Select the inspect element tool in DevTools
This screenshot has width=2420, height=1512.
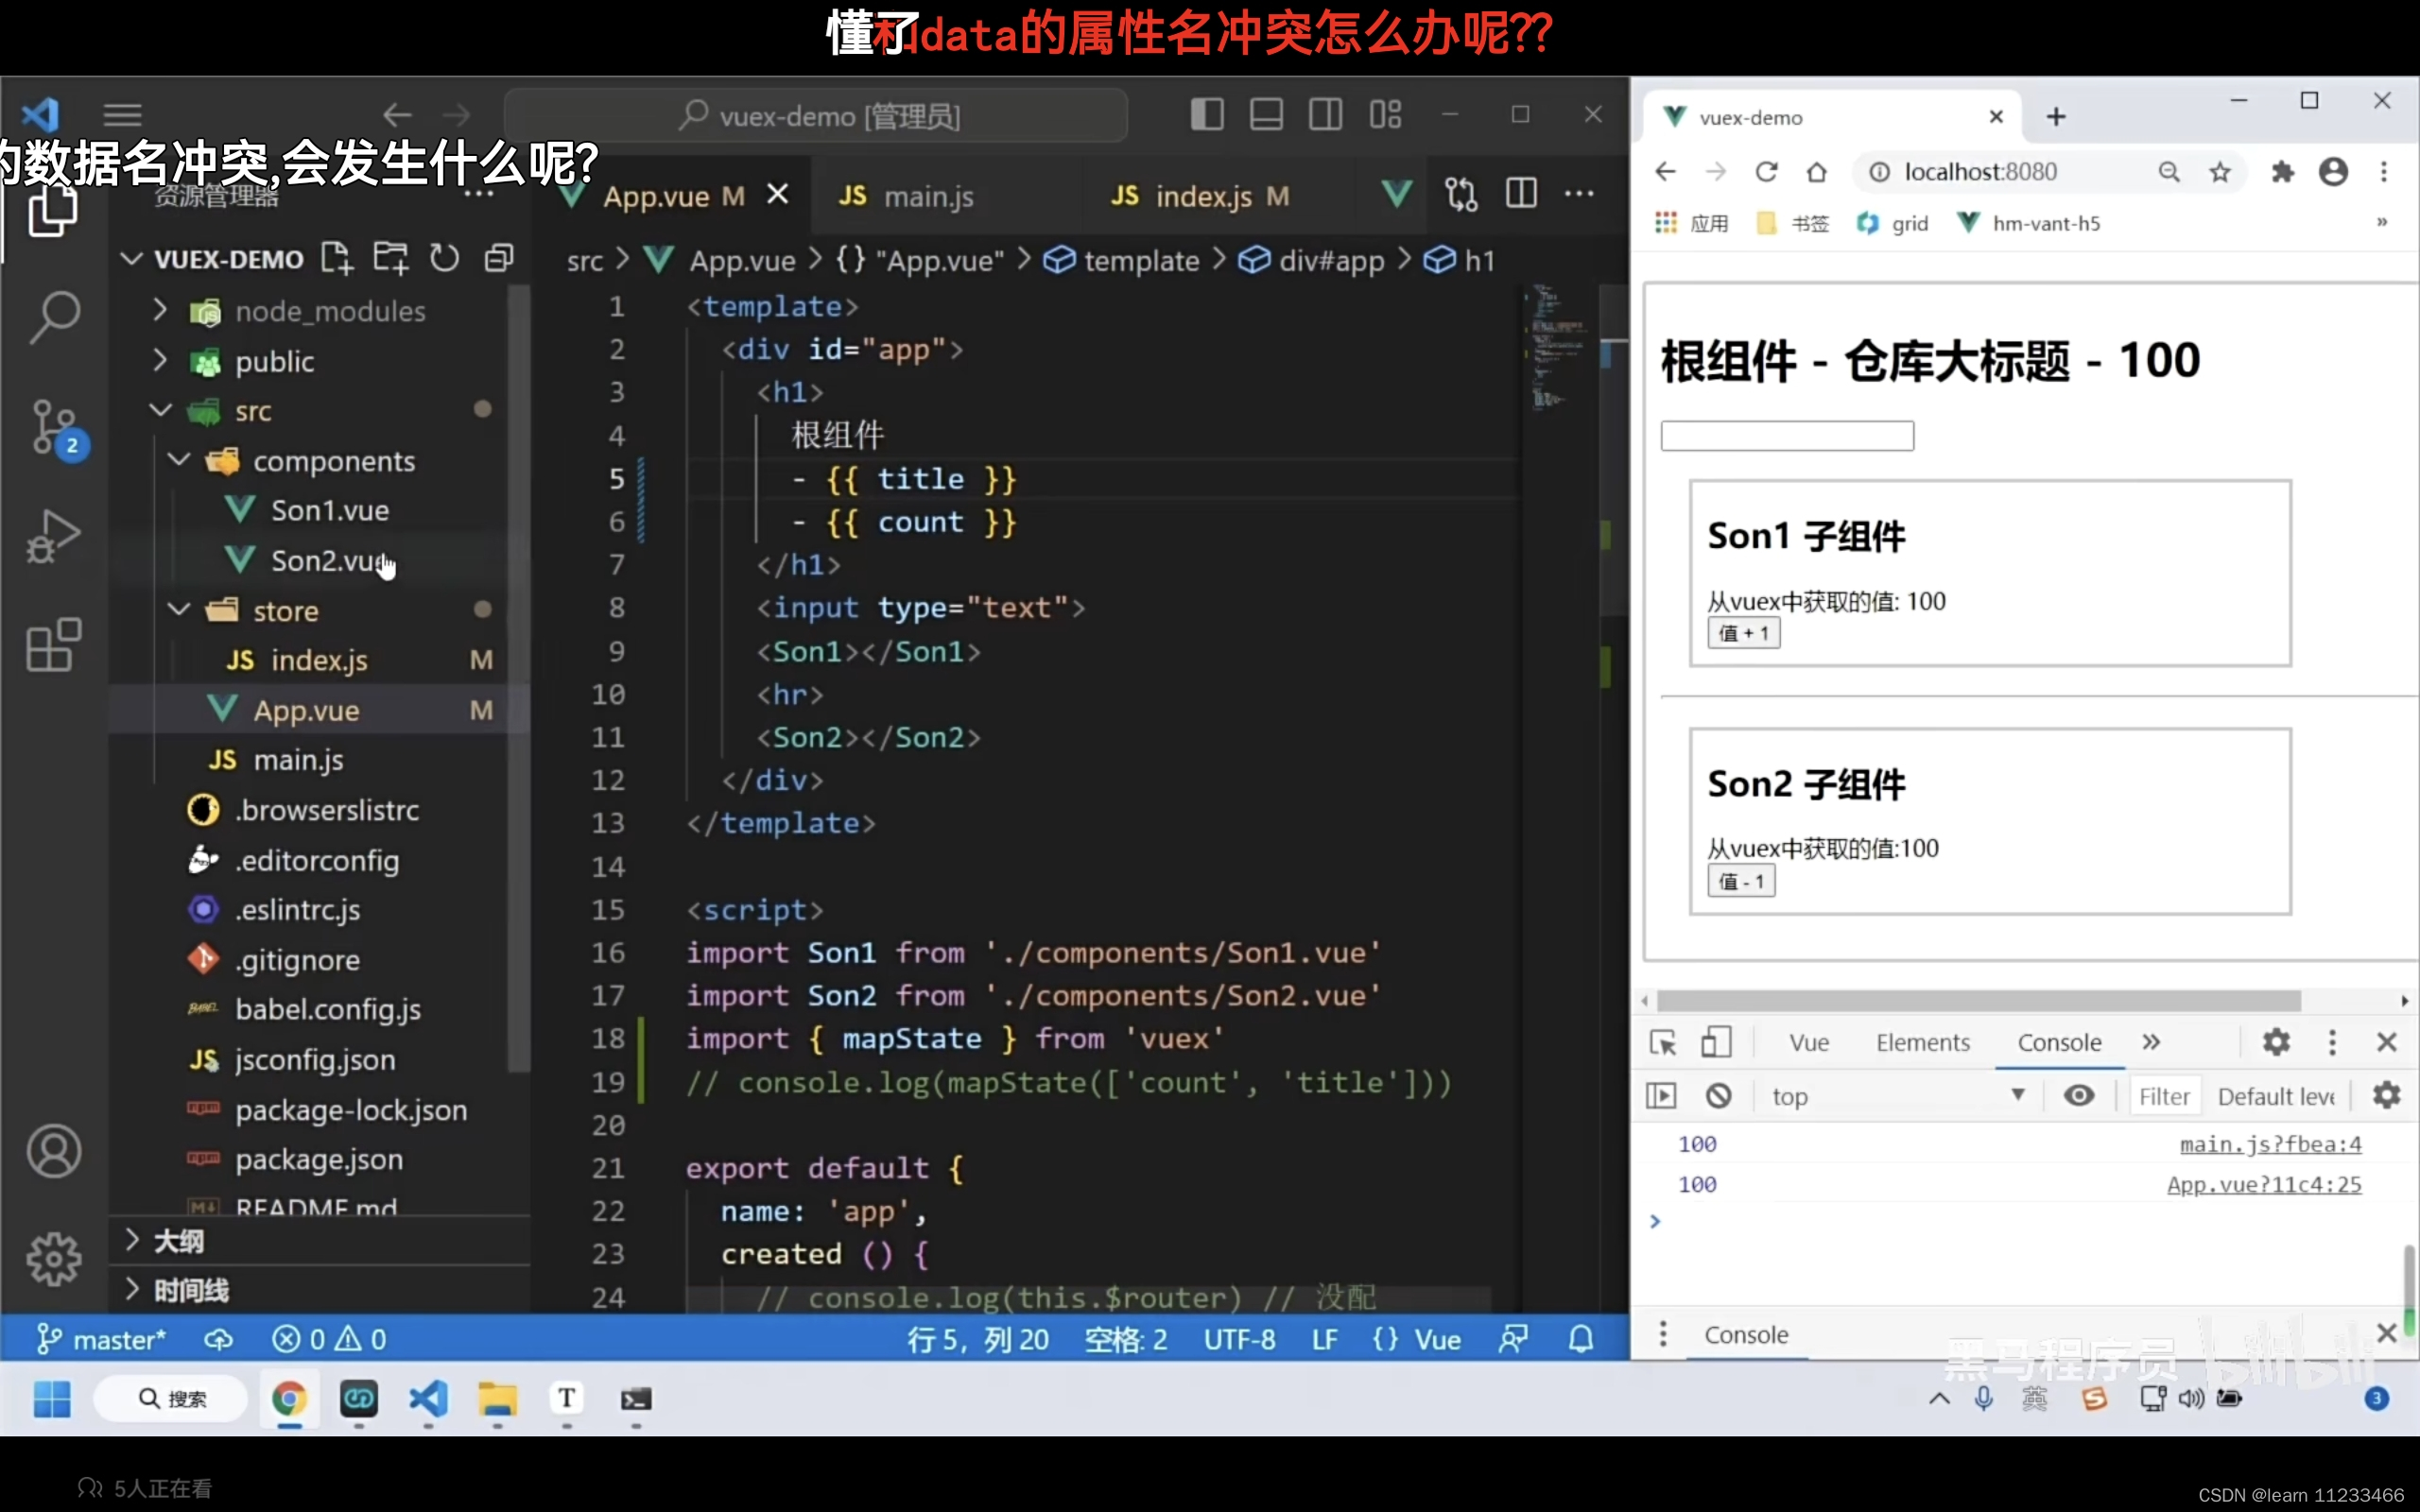point(1662,1042)
